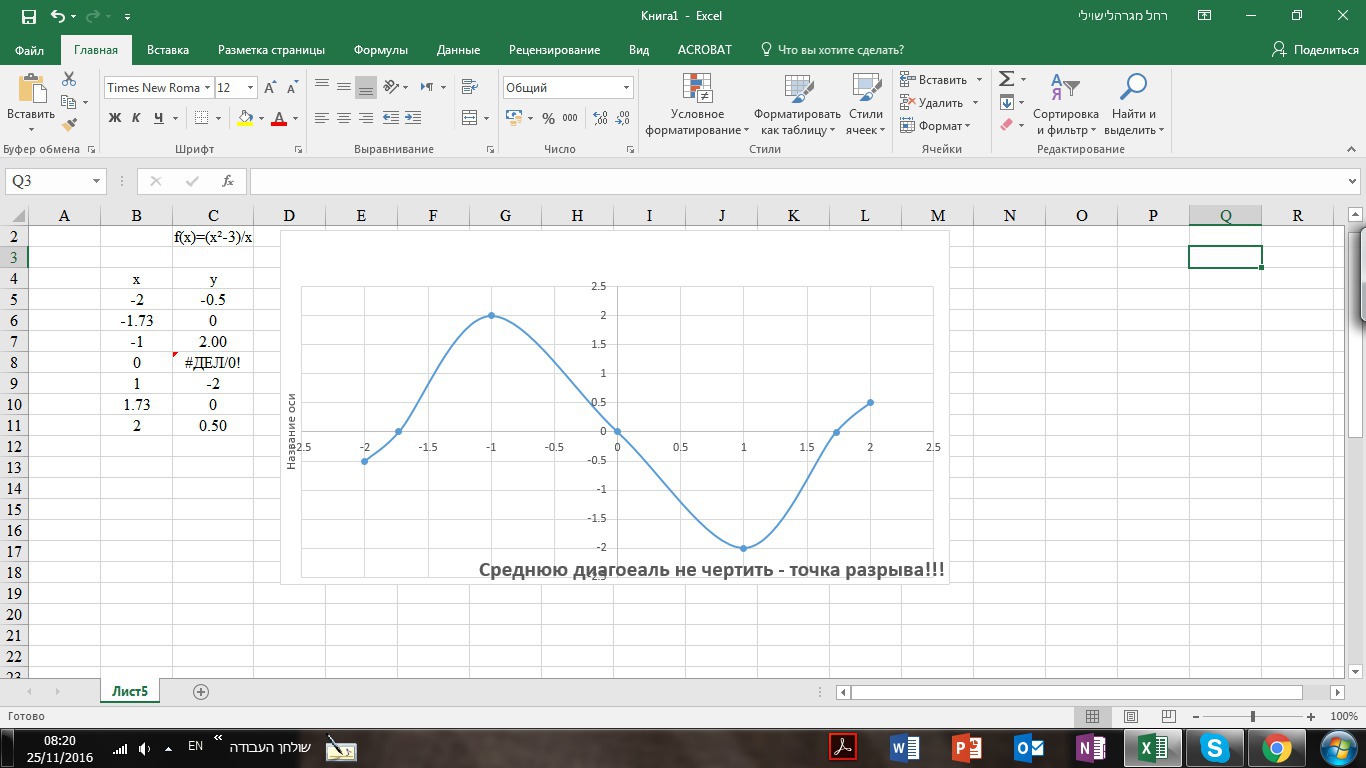Image resolution: width=1366 pixels, height=768 pixels.
Task: Apply the thousands separator (000) format
Action: pyautogui.click(x=570, y=118)
